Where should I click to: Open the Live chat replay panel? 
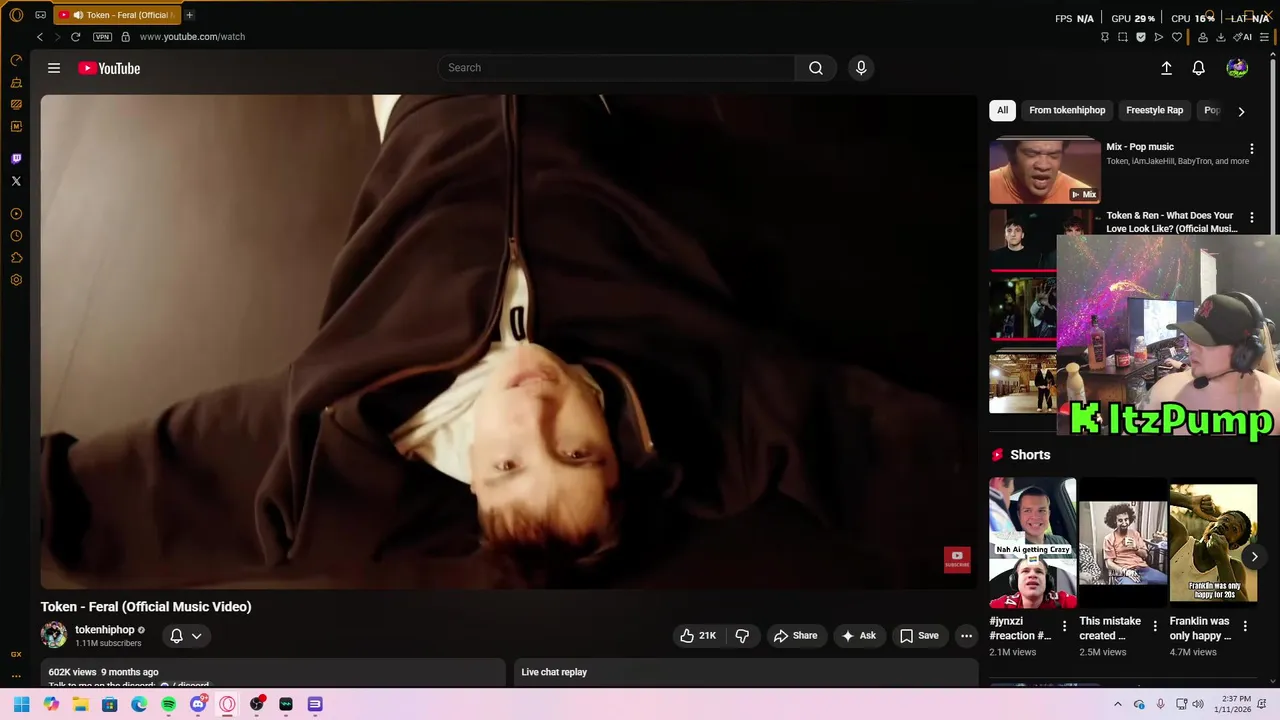(x=747, y=672)
